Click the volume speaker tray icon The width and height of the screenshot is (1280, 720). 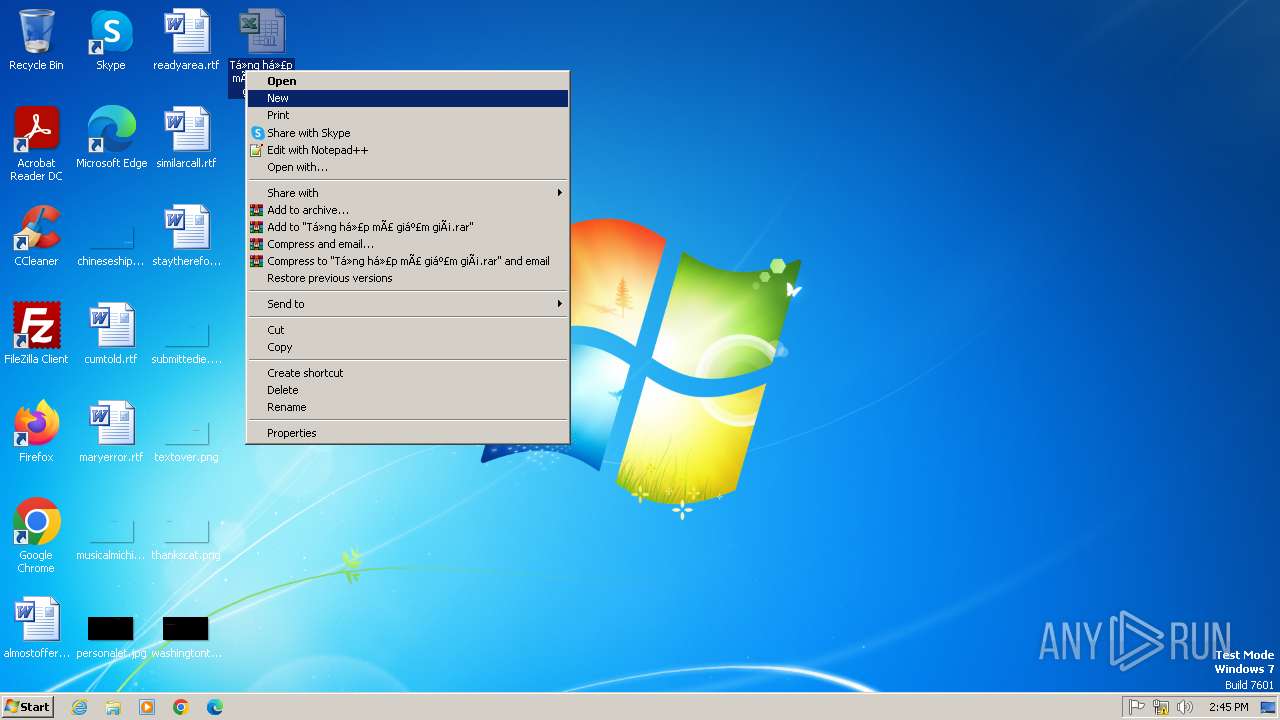tap(1185, 707)
